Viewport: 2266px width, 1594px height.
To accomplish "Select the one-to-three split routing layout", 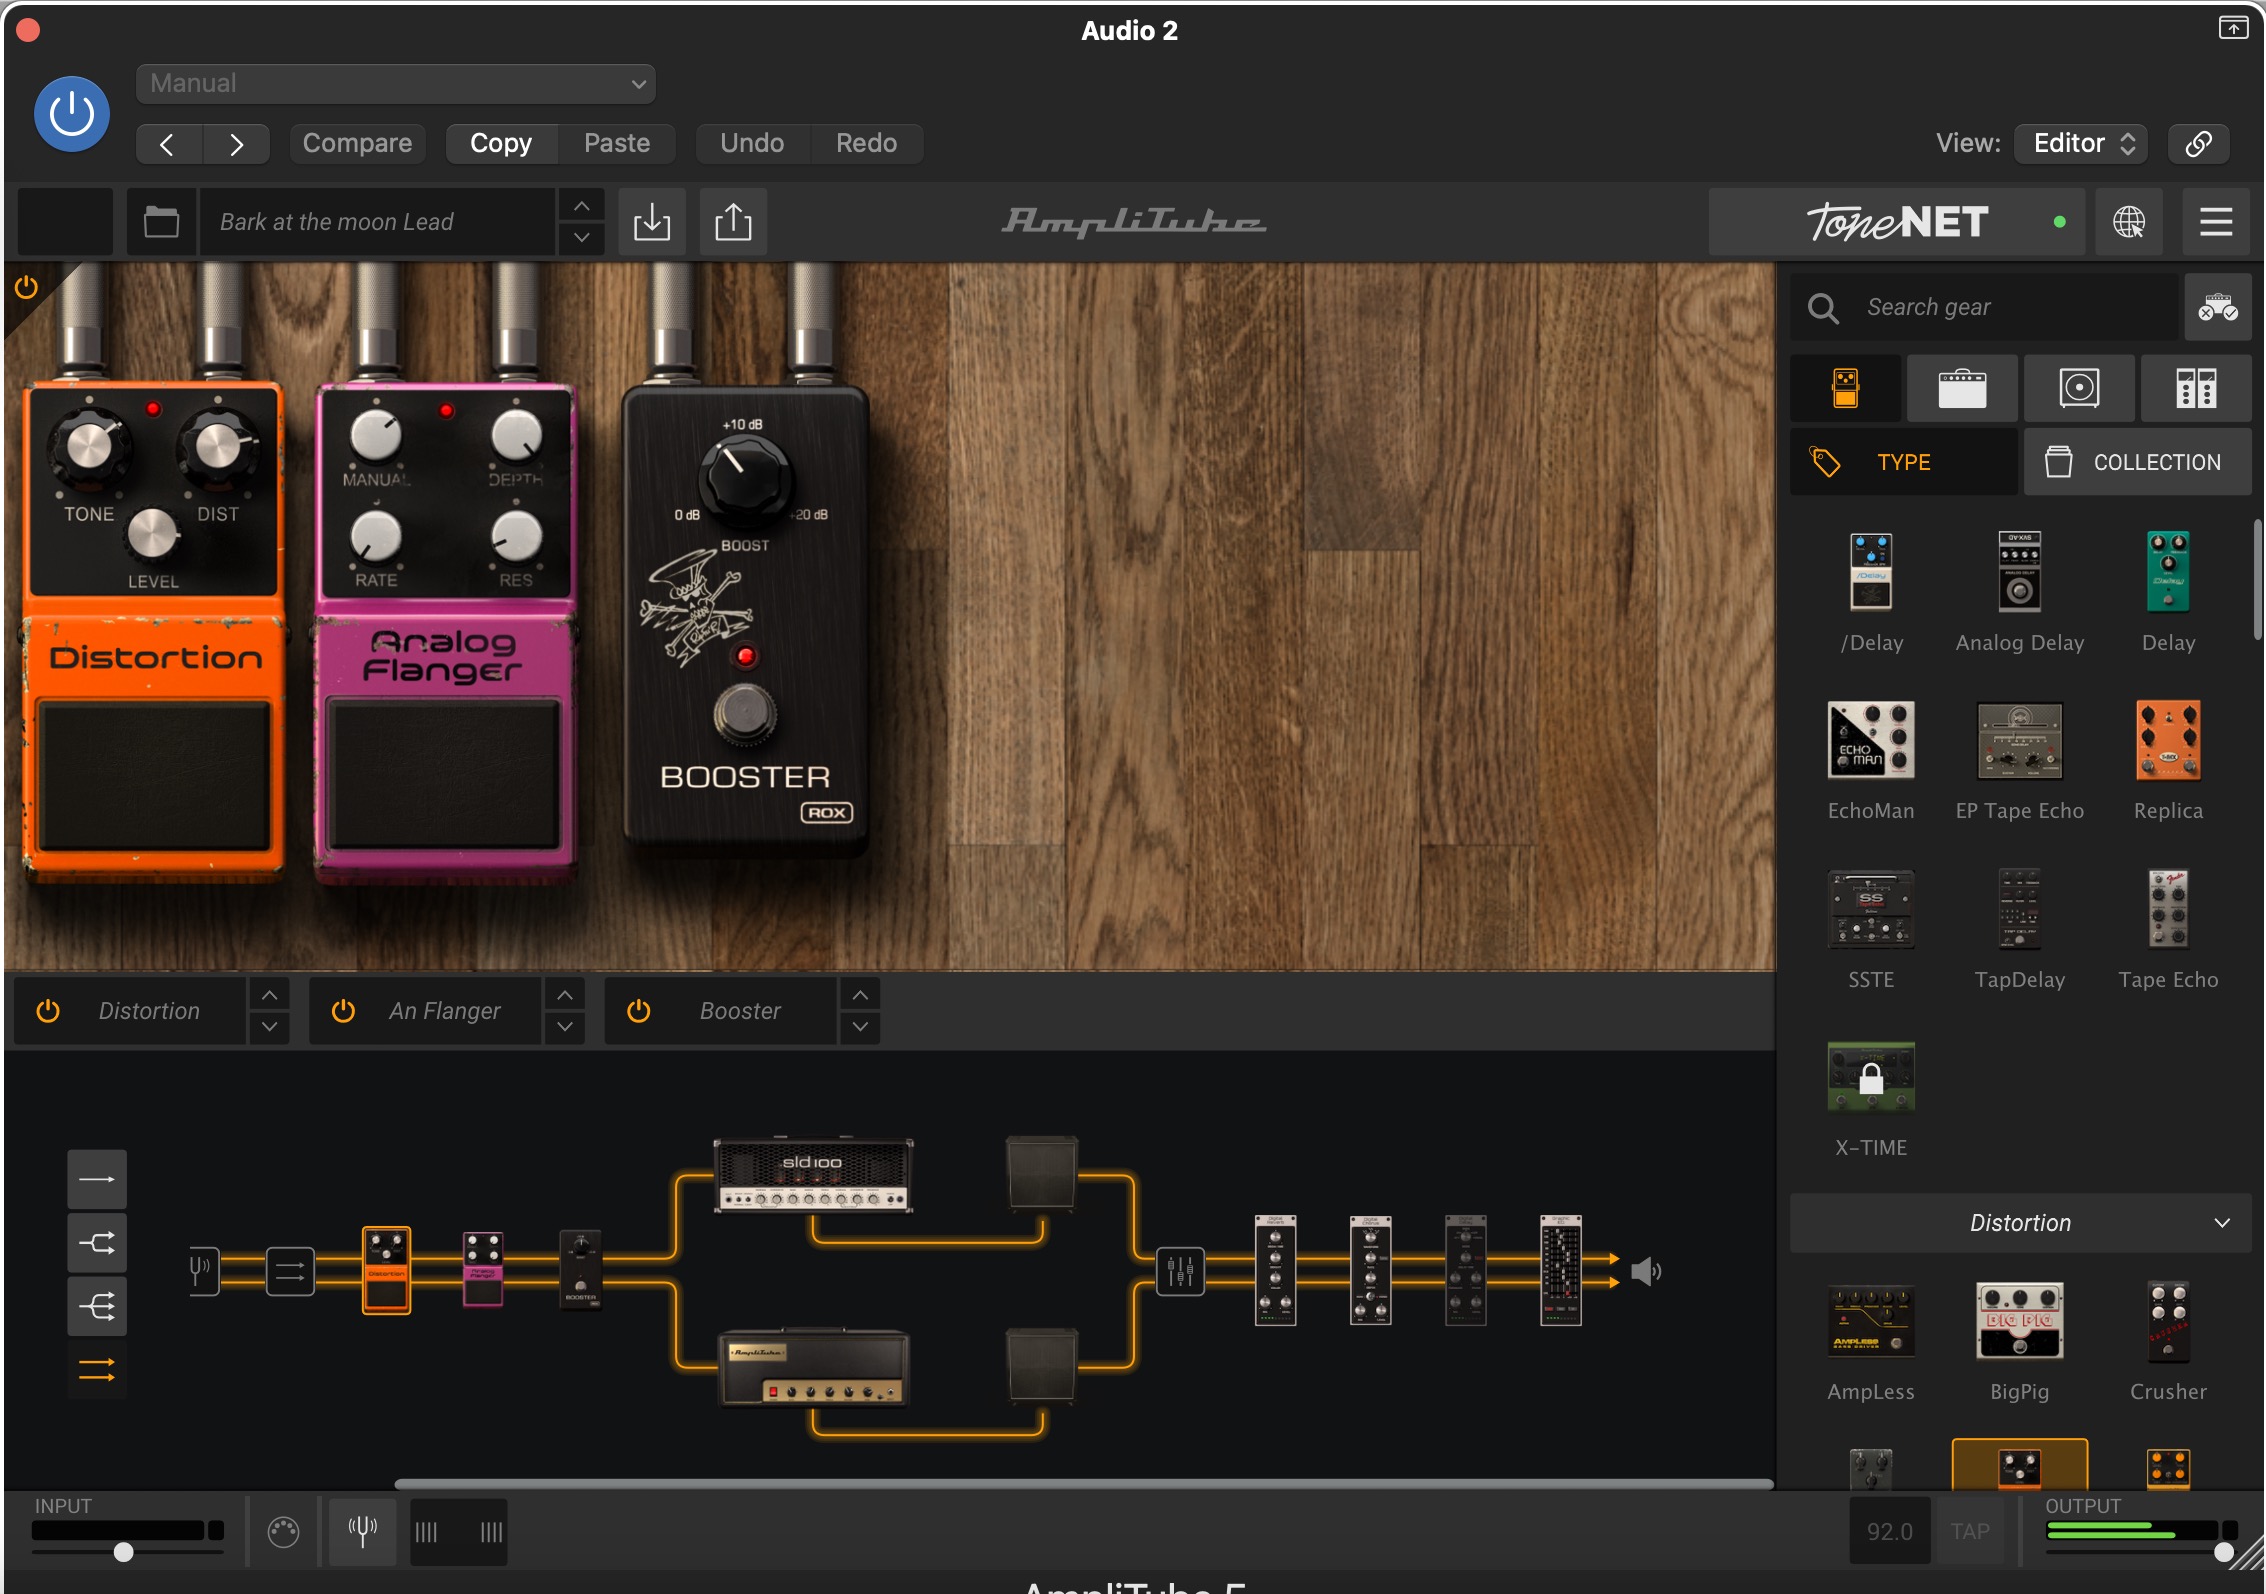I will point(97,1306).
